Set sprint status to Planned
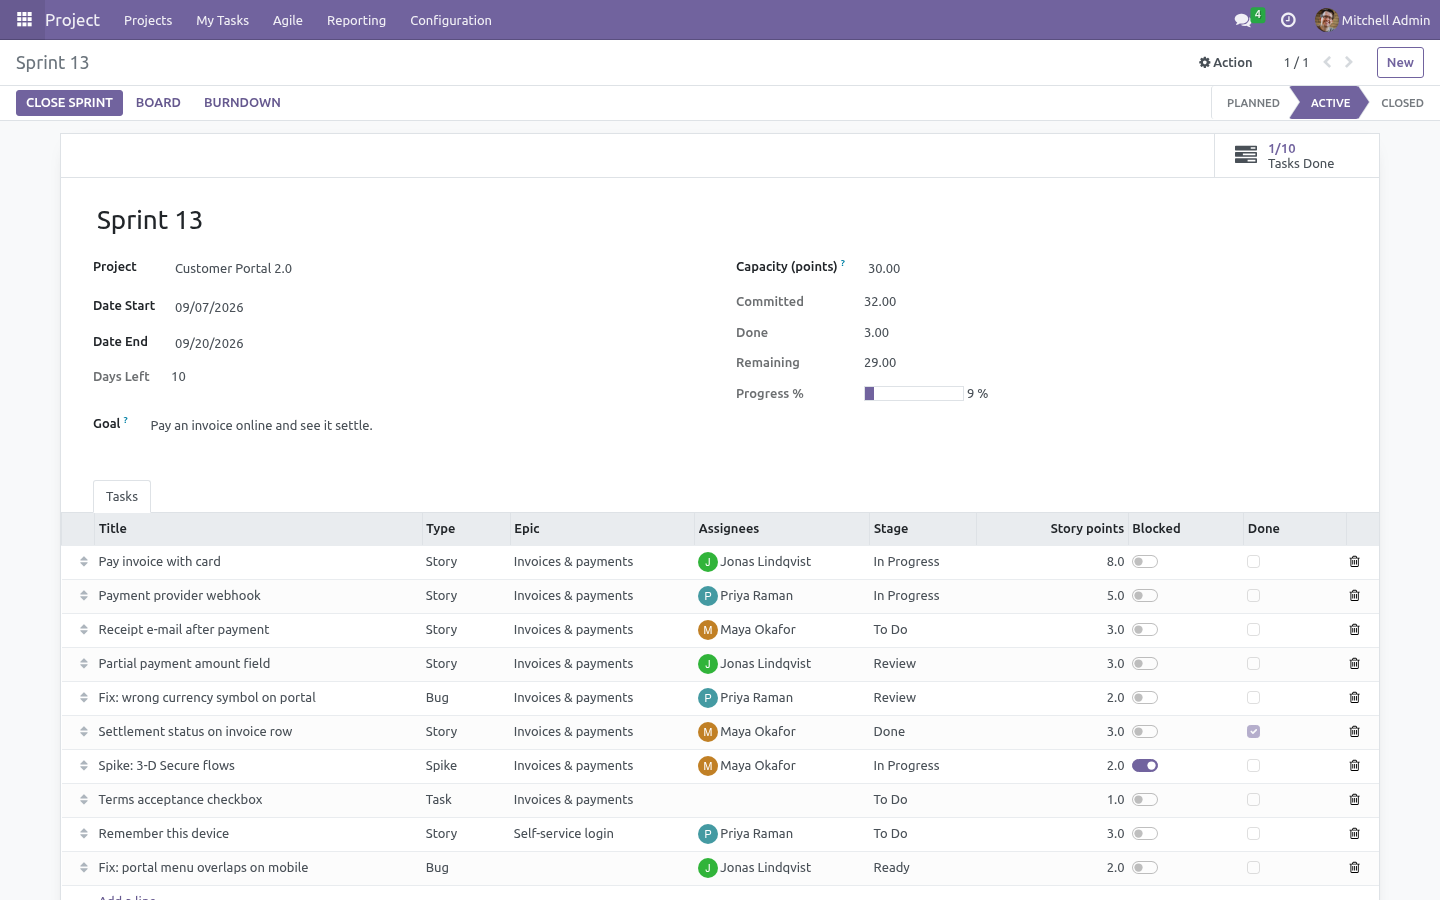The image size is (1440, 900). tap(1253, 103)
